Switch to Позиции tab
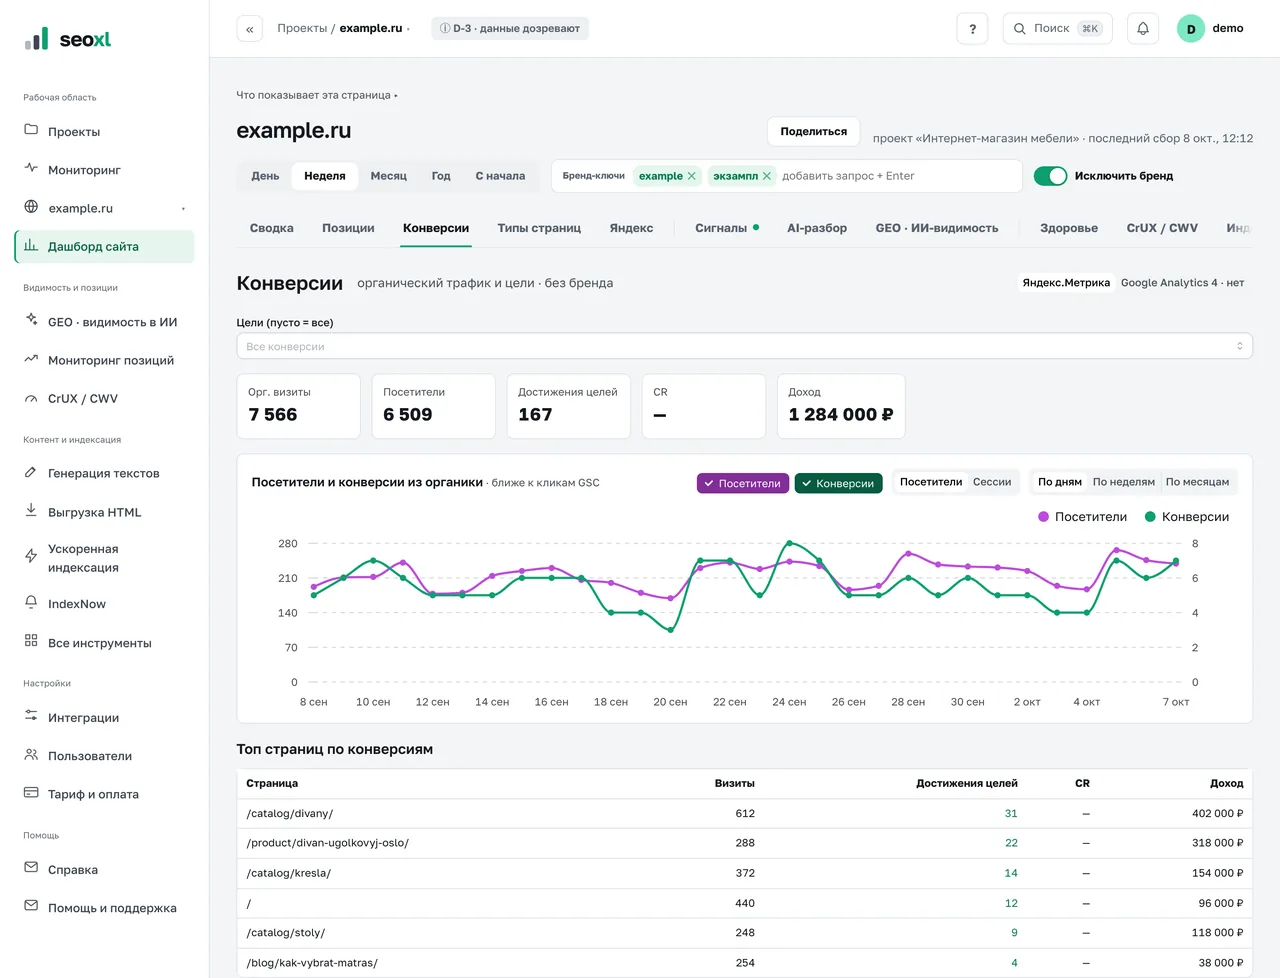Image resolution: width=1280 pixels, height=978 pixels. point(348,228)
